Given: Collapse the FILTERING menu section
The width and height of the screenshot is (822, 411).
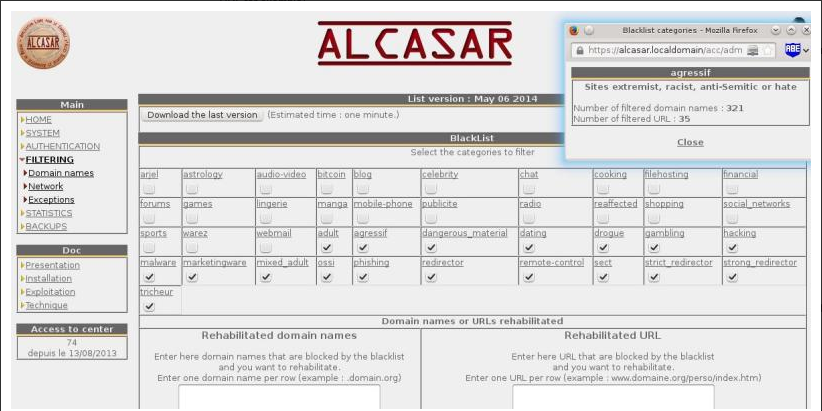Looking at the screenshot, I should click(49, 159).
